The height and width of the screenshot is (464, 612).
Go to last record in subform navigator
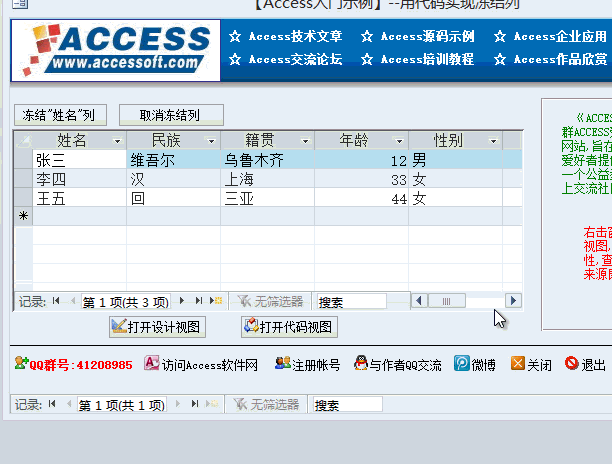pyautogui.click(x=199, y=300)
